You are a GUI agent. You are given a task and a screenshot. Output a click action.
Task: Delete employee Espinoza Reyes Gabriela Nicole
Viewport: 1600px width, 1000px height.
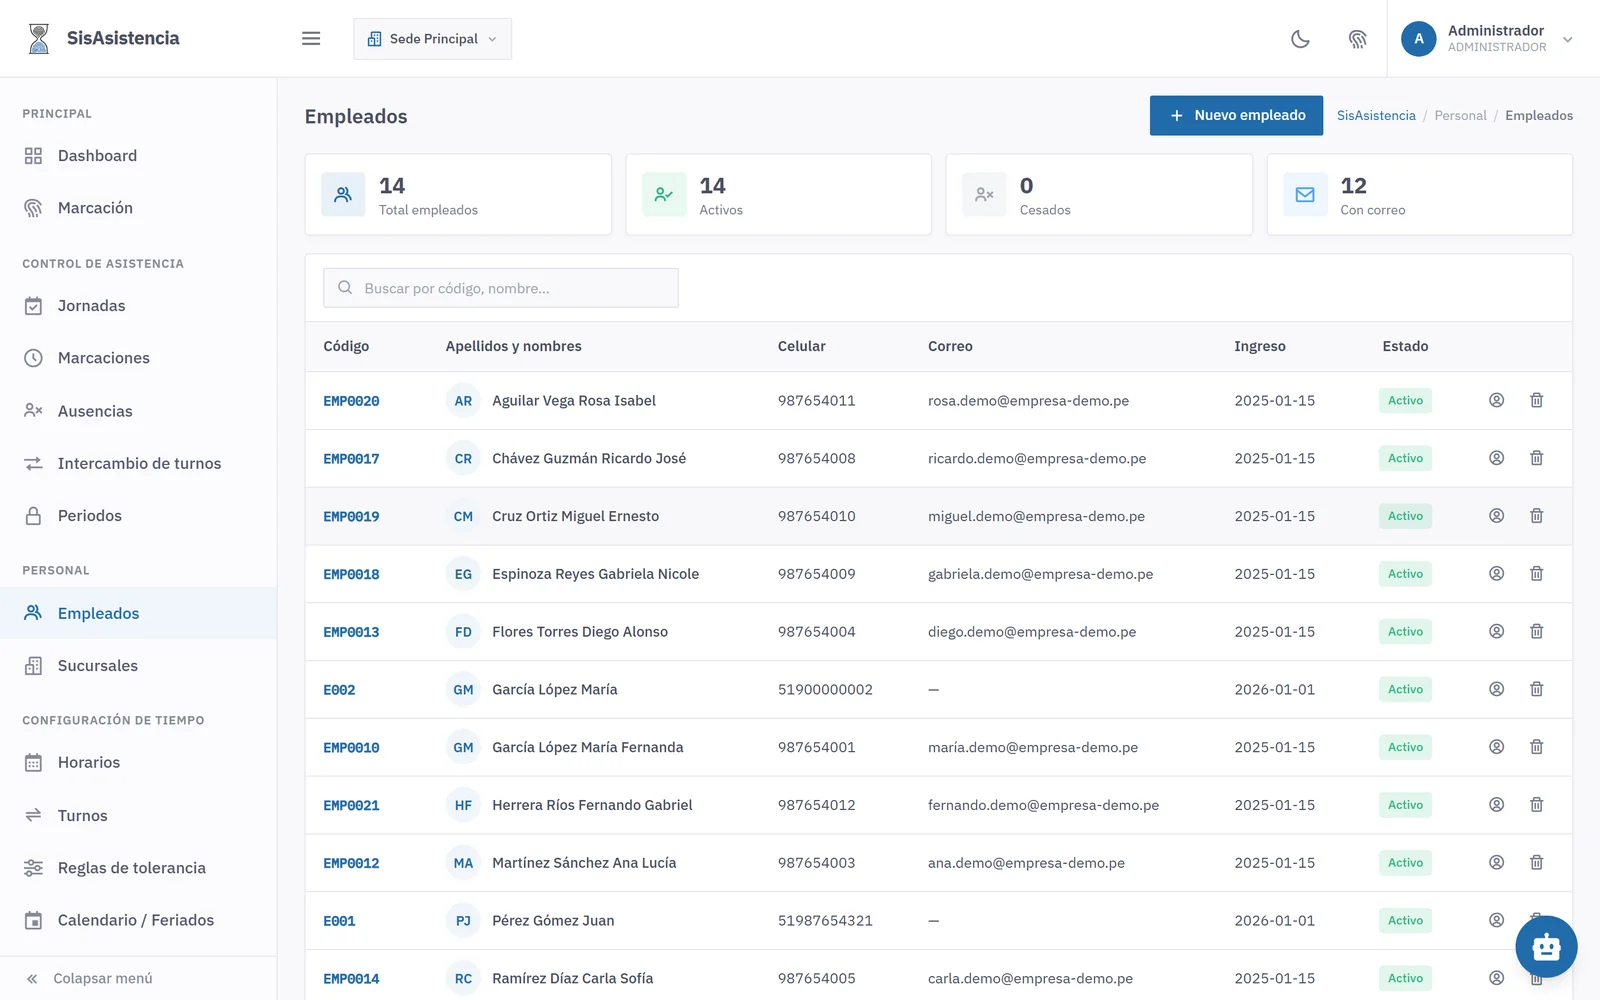(1536, 574)
